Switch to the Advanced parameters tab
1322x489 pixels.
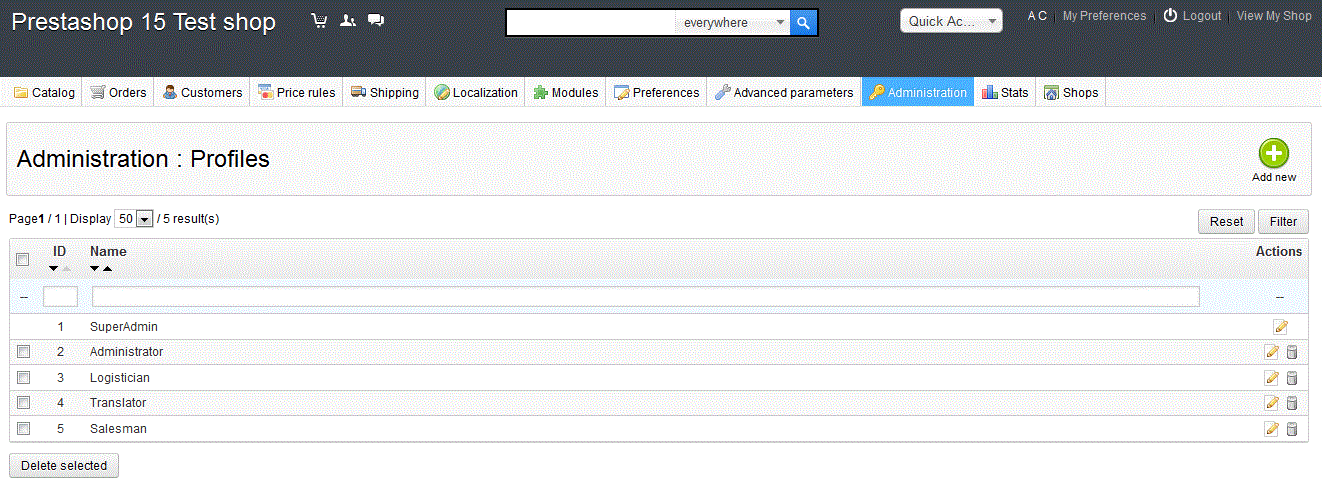tap(784, 93)
